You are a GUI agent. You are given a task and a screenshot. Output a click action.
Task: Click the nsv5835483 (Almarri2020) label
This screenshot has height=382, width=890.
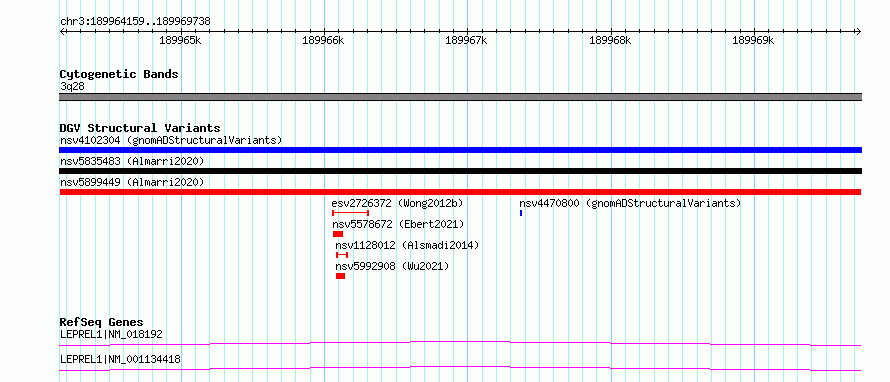click(132, 161)
